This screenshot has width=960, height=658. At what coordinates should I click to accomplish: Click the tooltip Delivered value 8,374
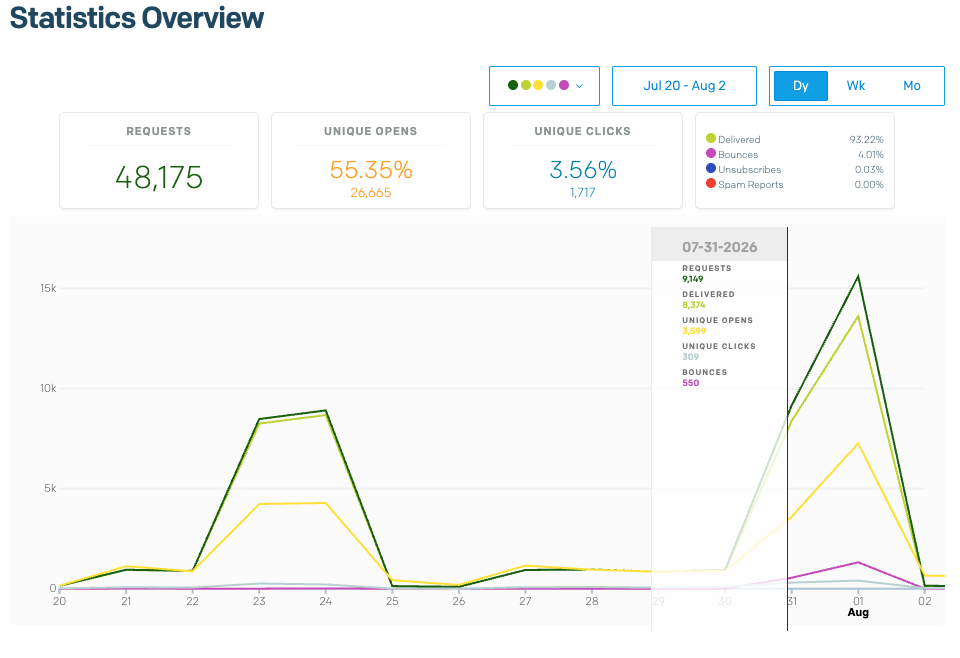[694, 305]
